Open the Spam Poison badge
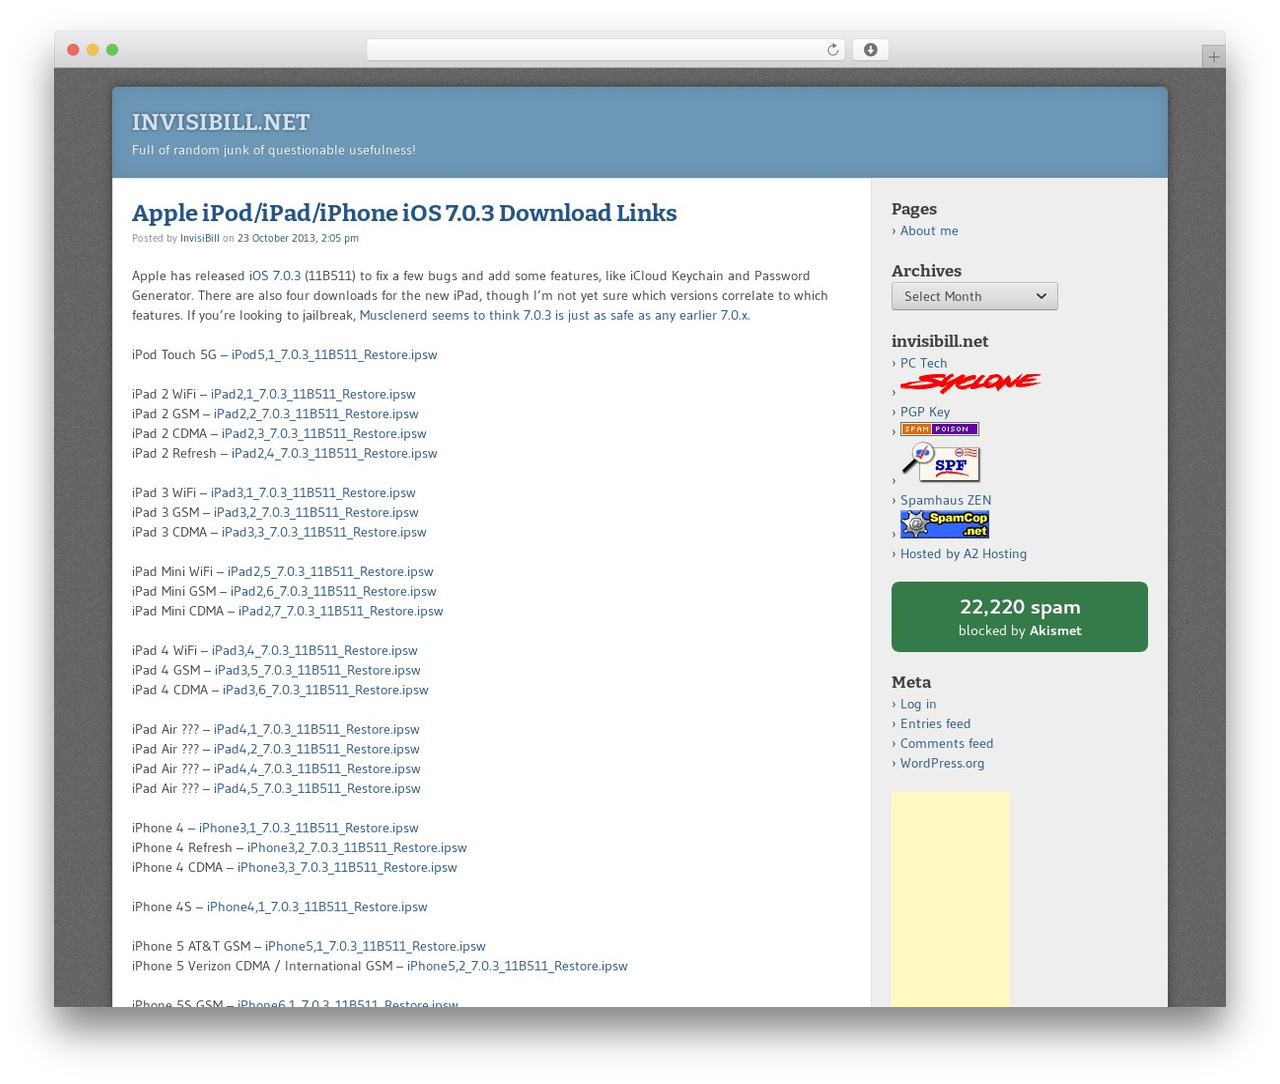Screen dimensions: 1280x1084 pyautogui.click(x=939, y=429)
